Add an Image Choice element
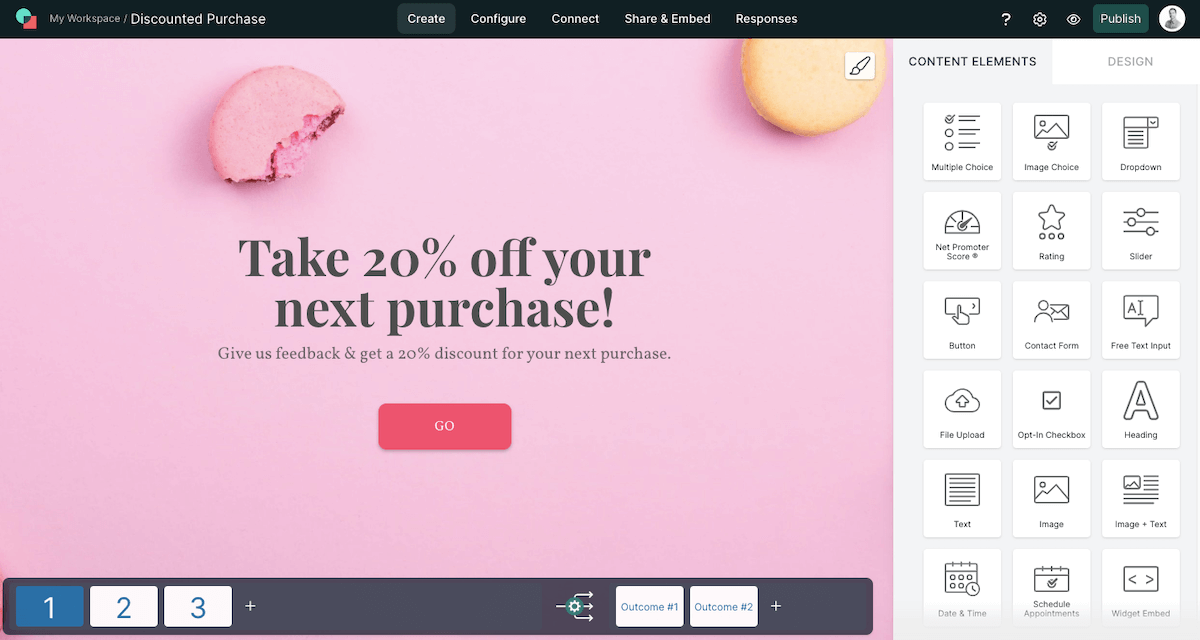Image resolution: width=1200 pixels, height=640 pixels. coord(1051,141)
